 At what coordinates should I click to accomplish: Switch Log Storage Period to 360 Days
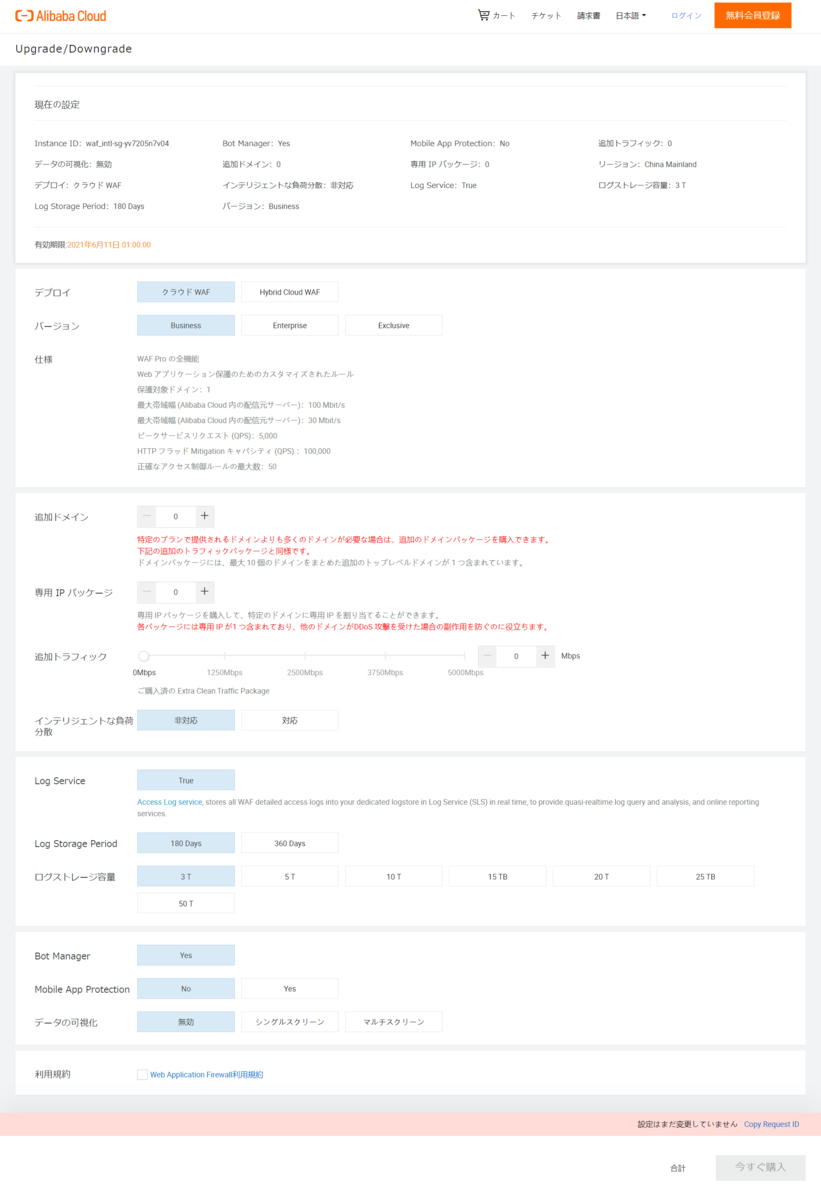[x=289, y=842]
